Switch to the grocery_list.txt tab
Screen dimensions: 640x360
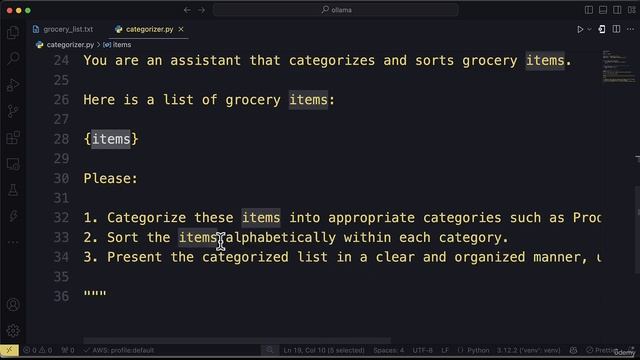(63, 29)
